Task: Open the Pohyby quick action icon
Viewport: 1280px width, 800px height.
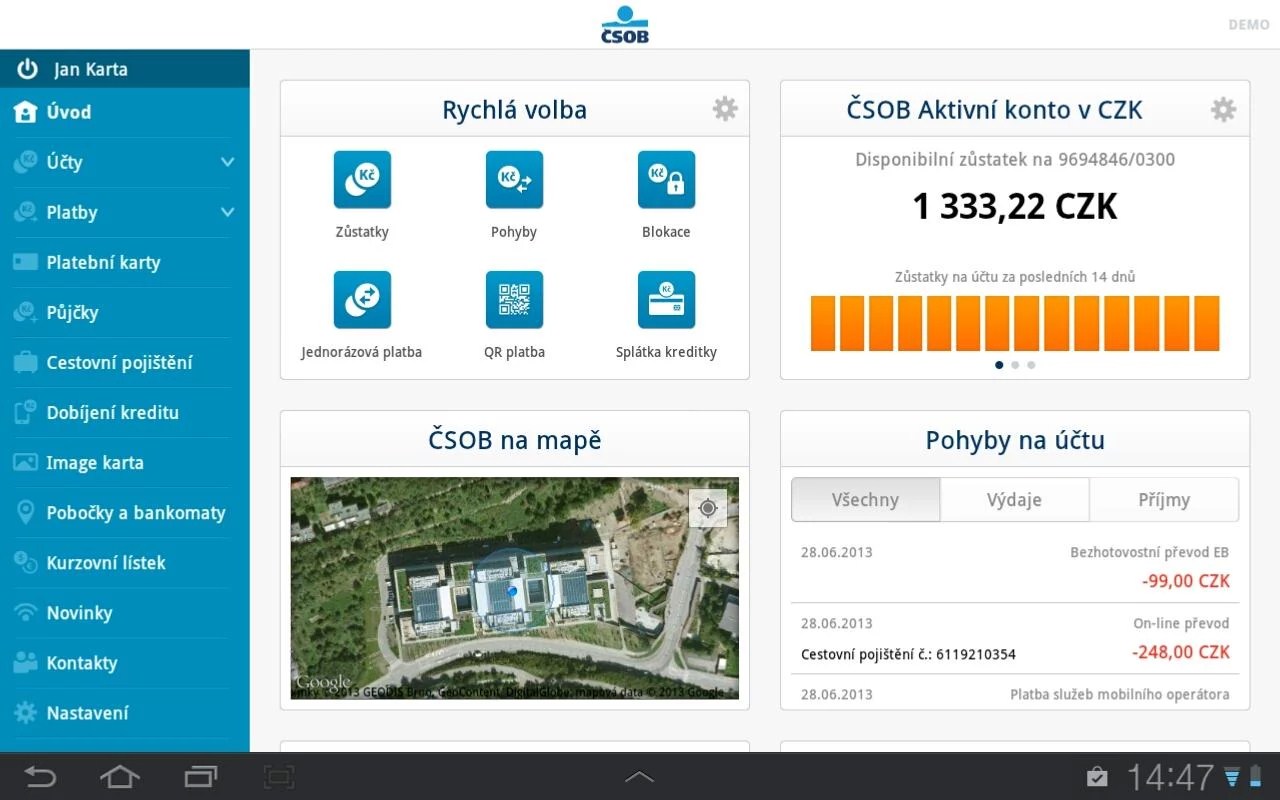Action: [514, 180]
